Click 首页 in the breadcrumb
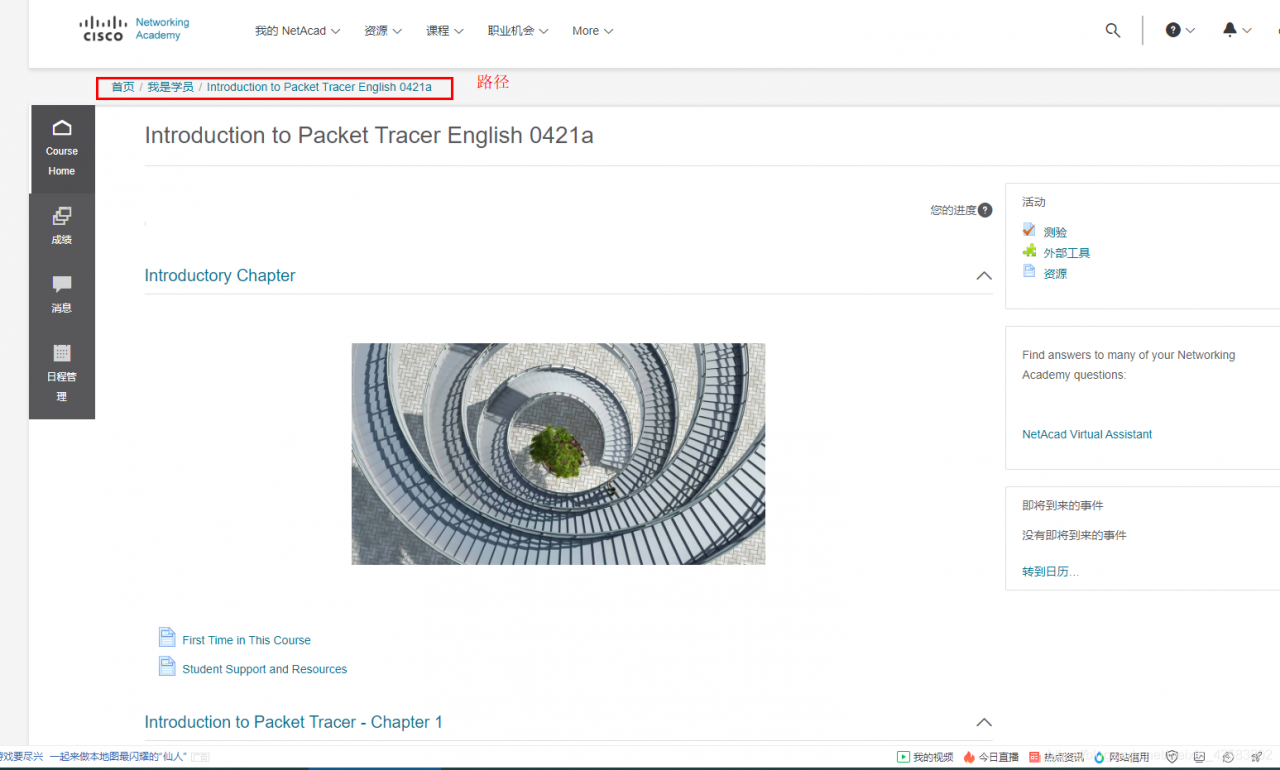The height and width of the screenshot is (770, 1280). click(x=123, y=87)
